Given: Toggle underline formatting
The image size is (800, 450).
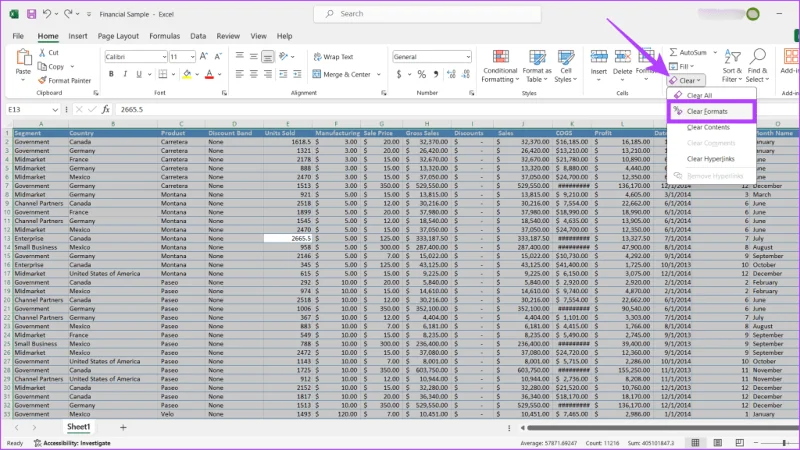Looking at the screenshot, I should (x=139, y=74).
